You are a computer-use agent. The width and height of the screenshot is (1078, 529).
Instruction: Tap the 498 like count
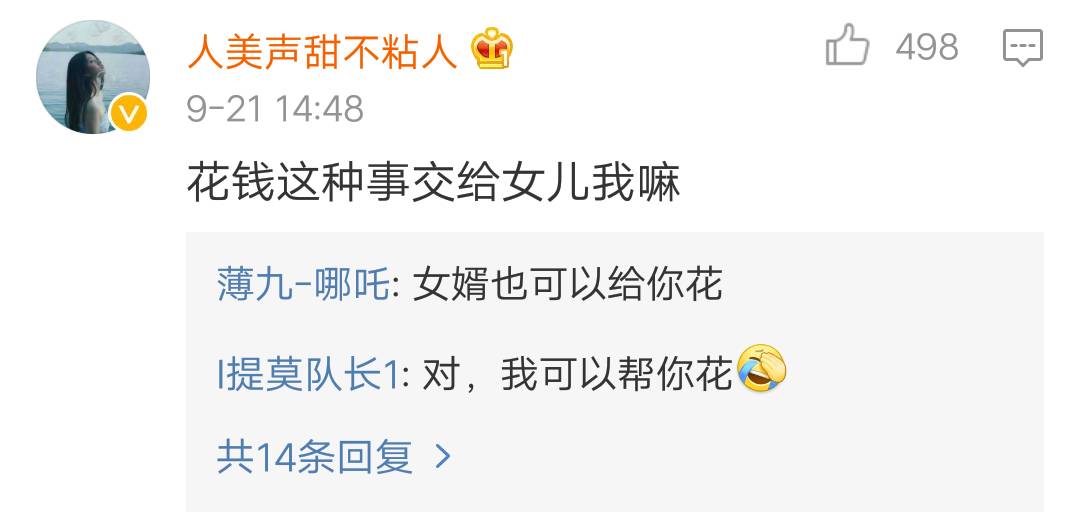point(927,47)
